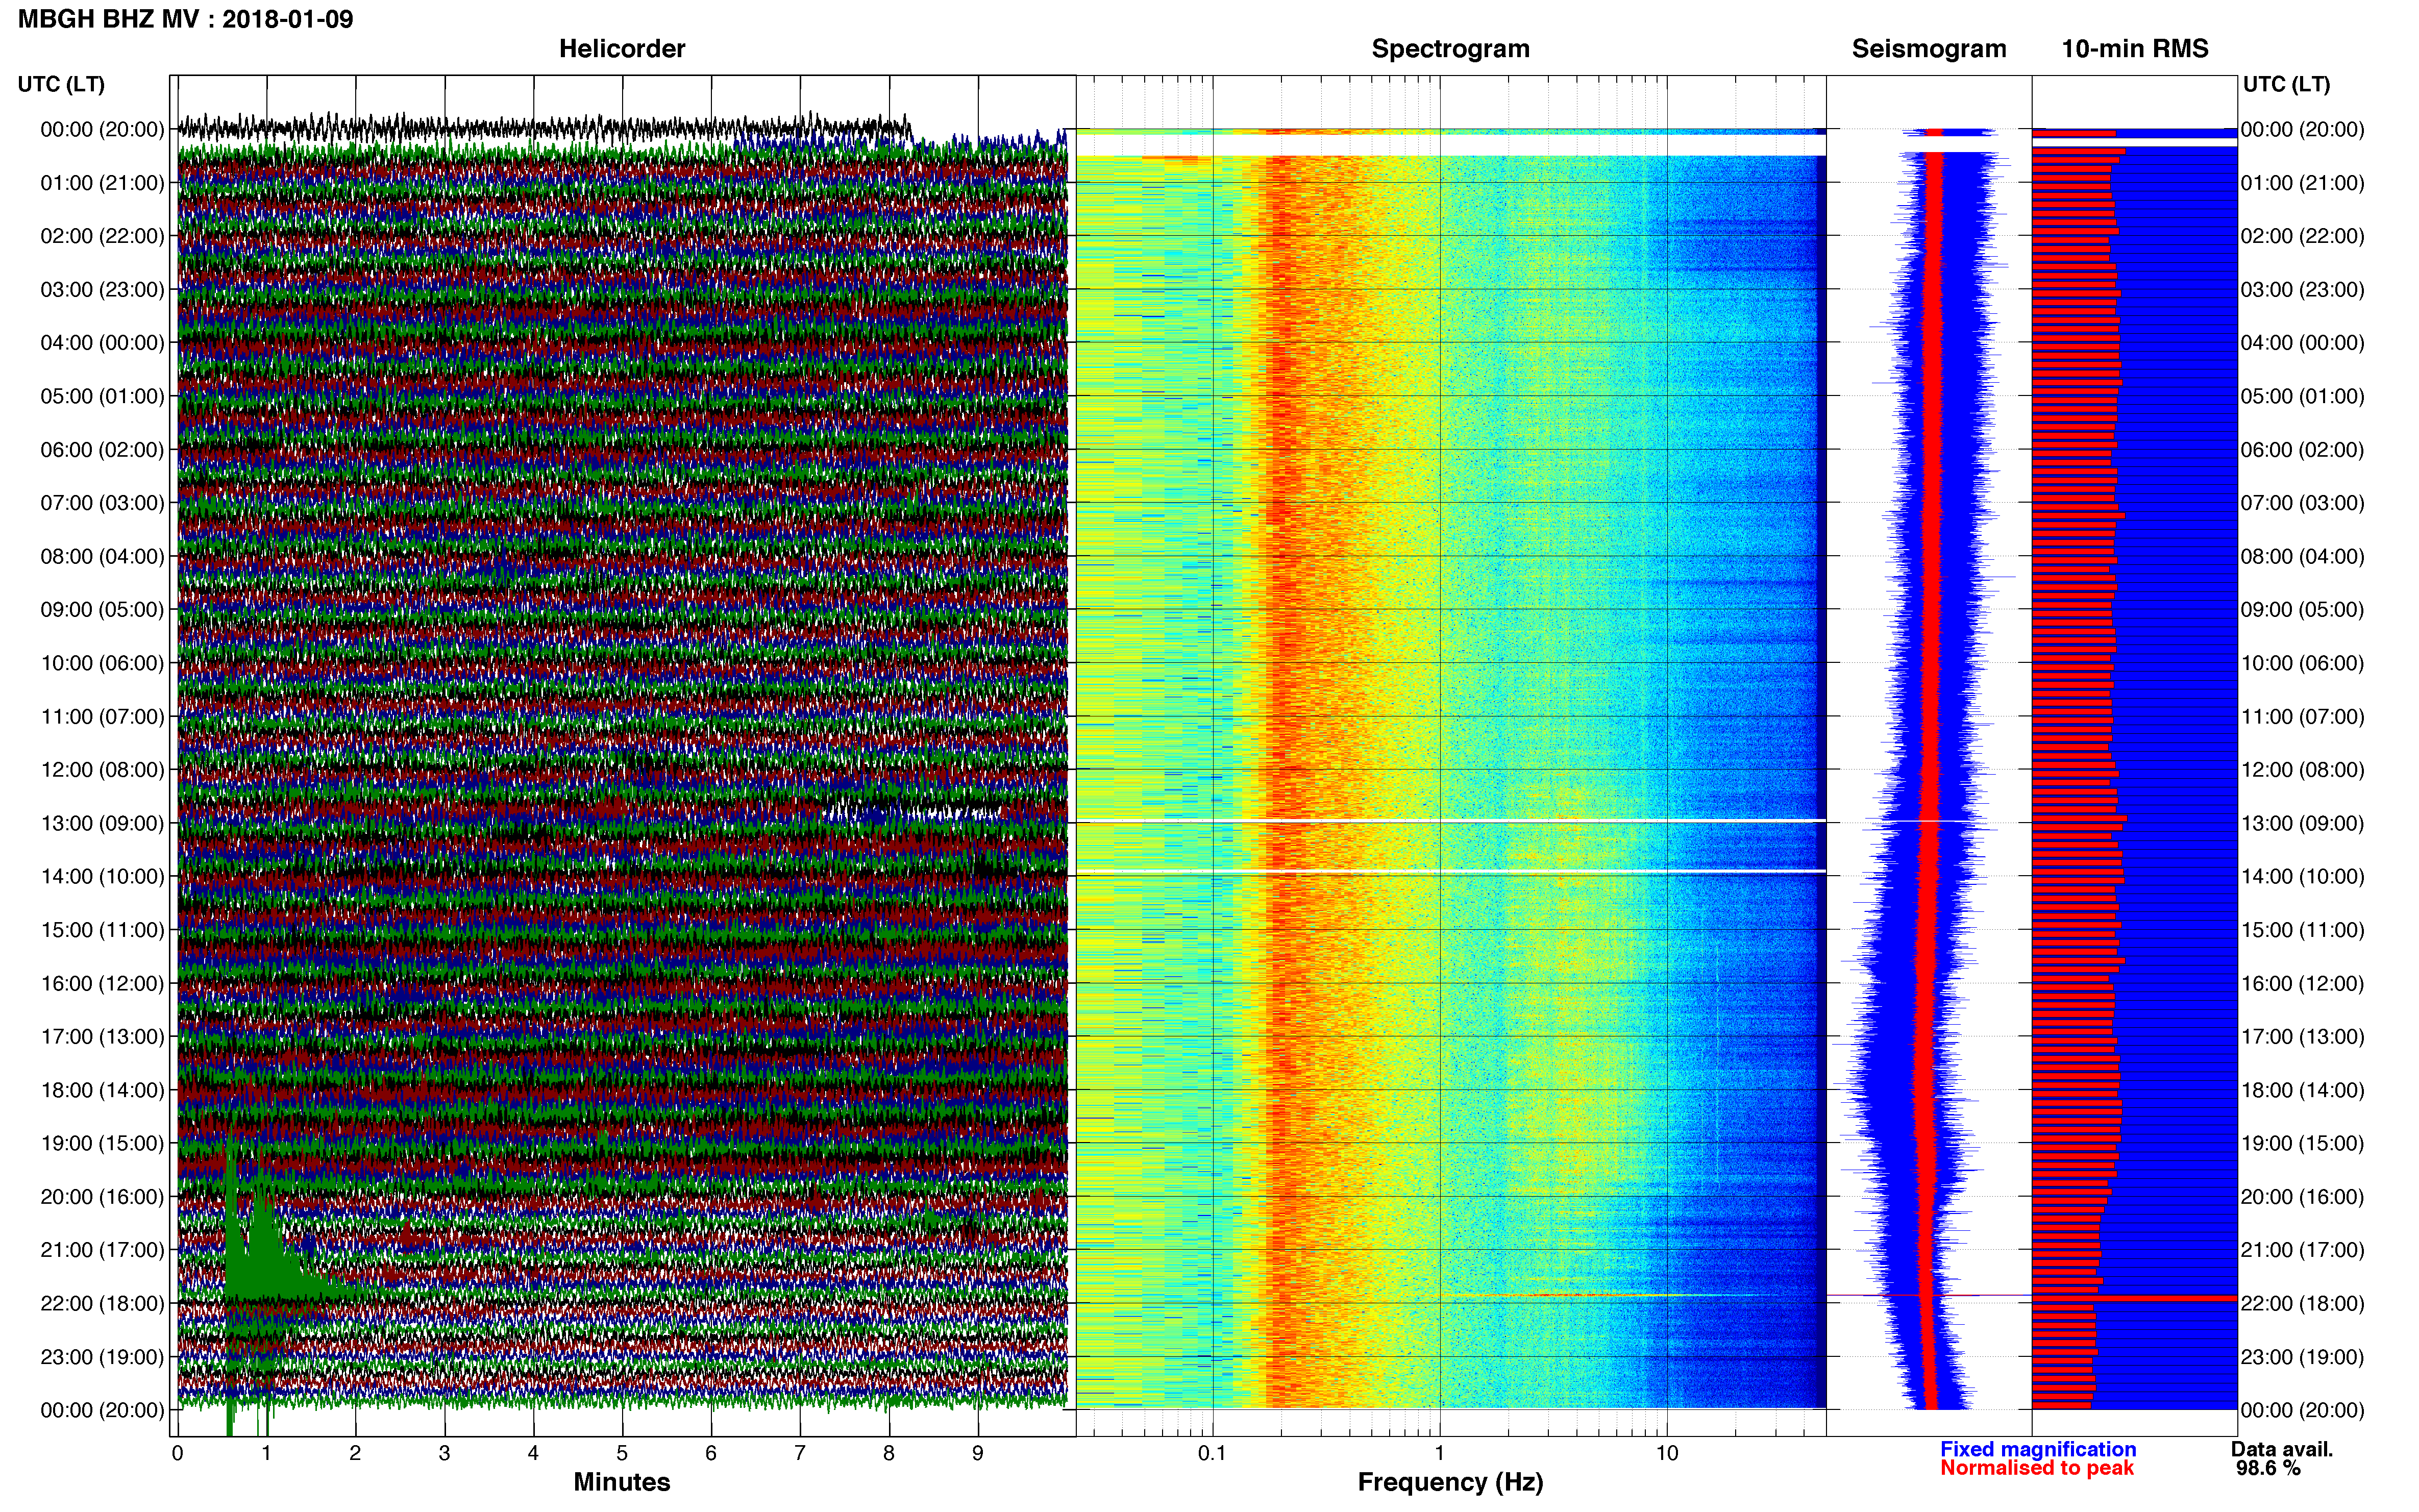The height and width of the screenshot is (1512, 2419).
Task: Click the "6" tick on the Minutes axis
Action: click(x=711, y=1453)
